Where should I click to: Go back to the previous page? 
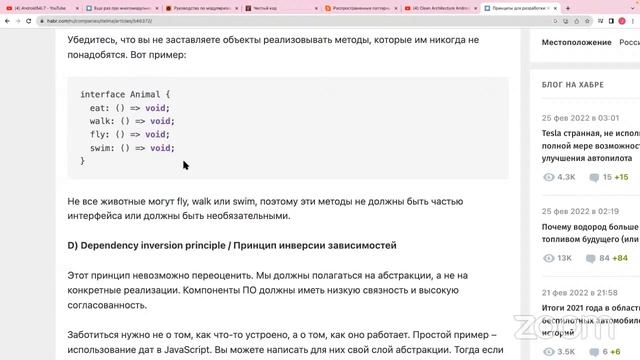[x=7, y=21]
